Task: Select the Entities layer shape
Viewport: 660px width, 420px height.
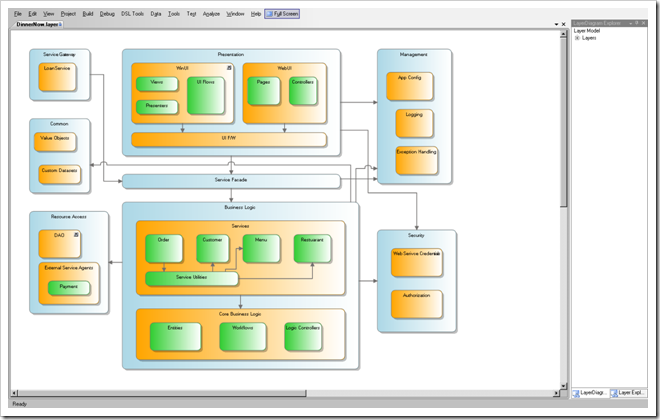Action: tap(175, 337)
